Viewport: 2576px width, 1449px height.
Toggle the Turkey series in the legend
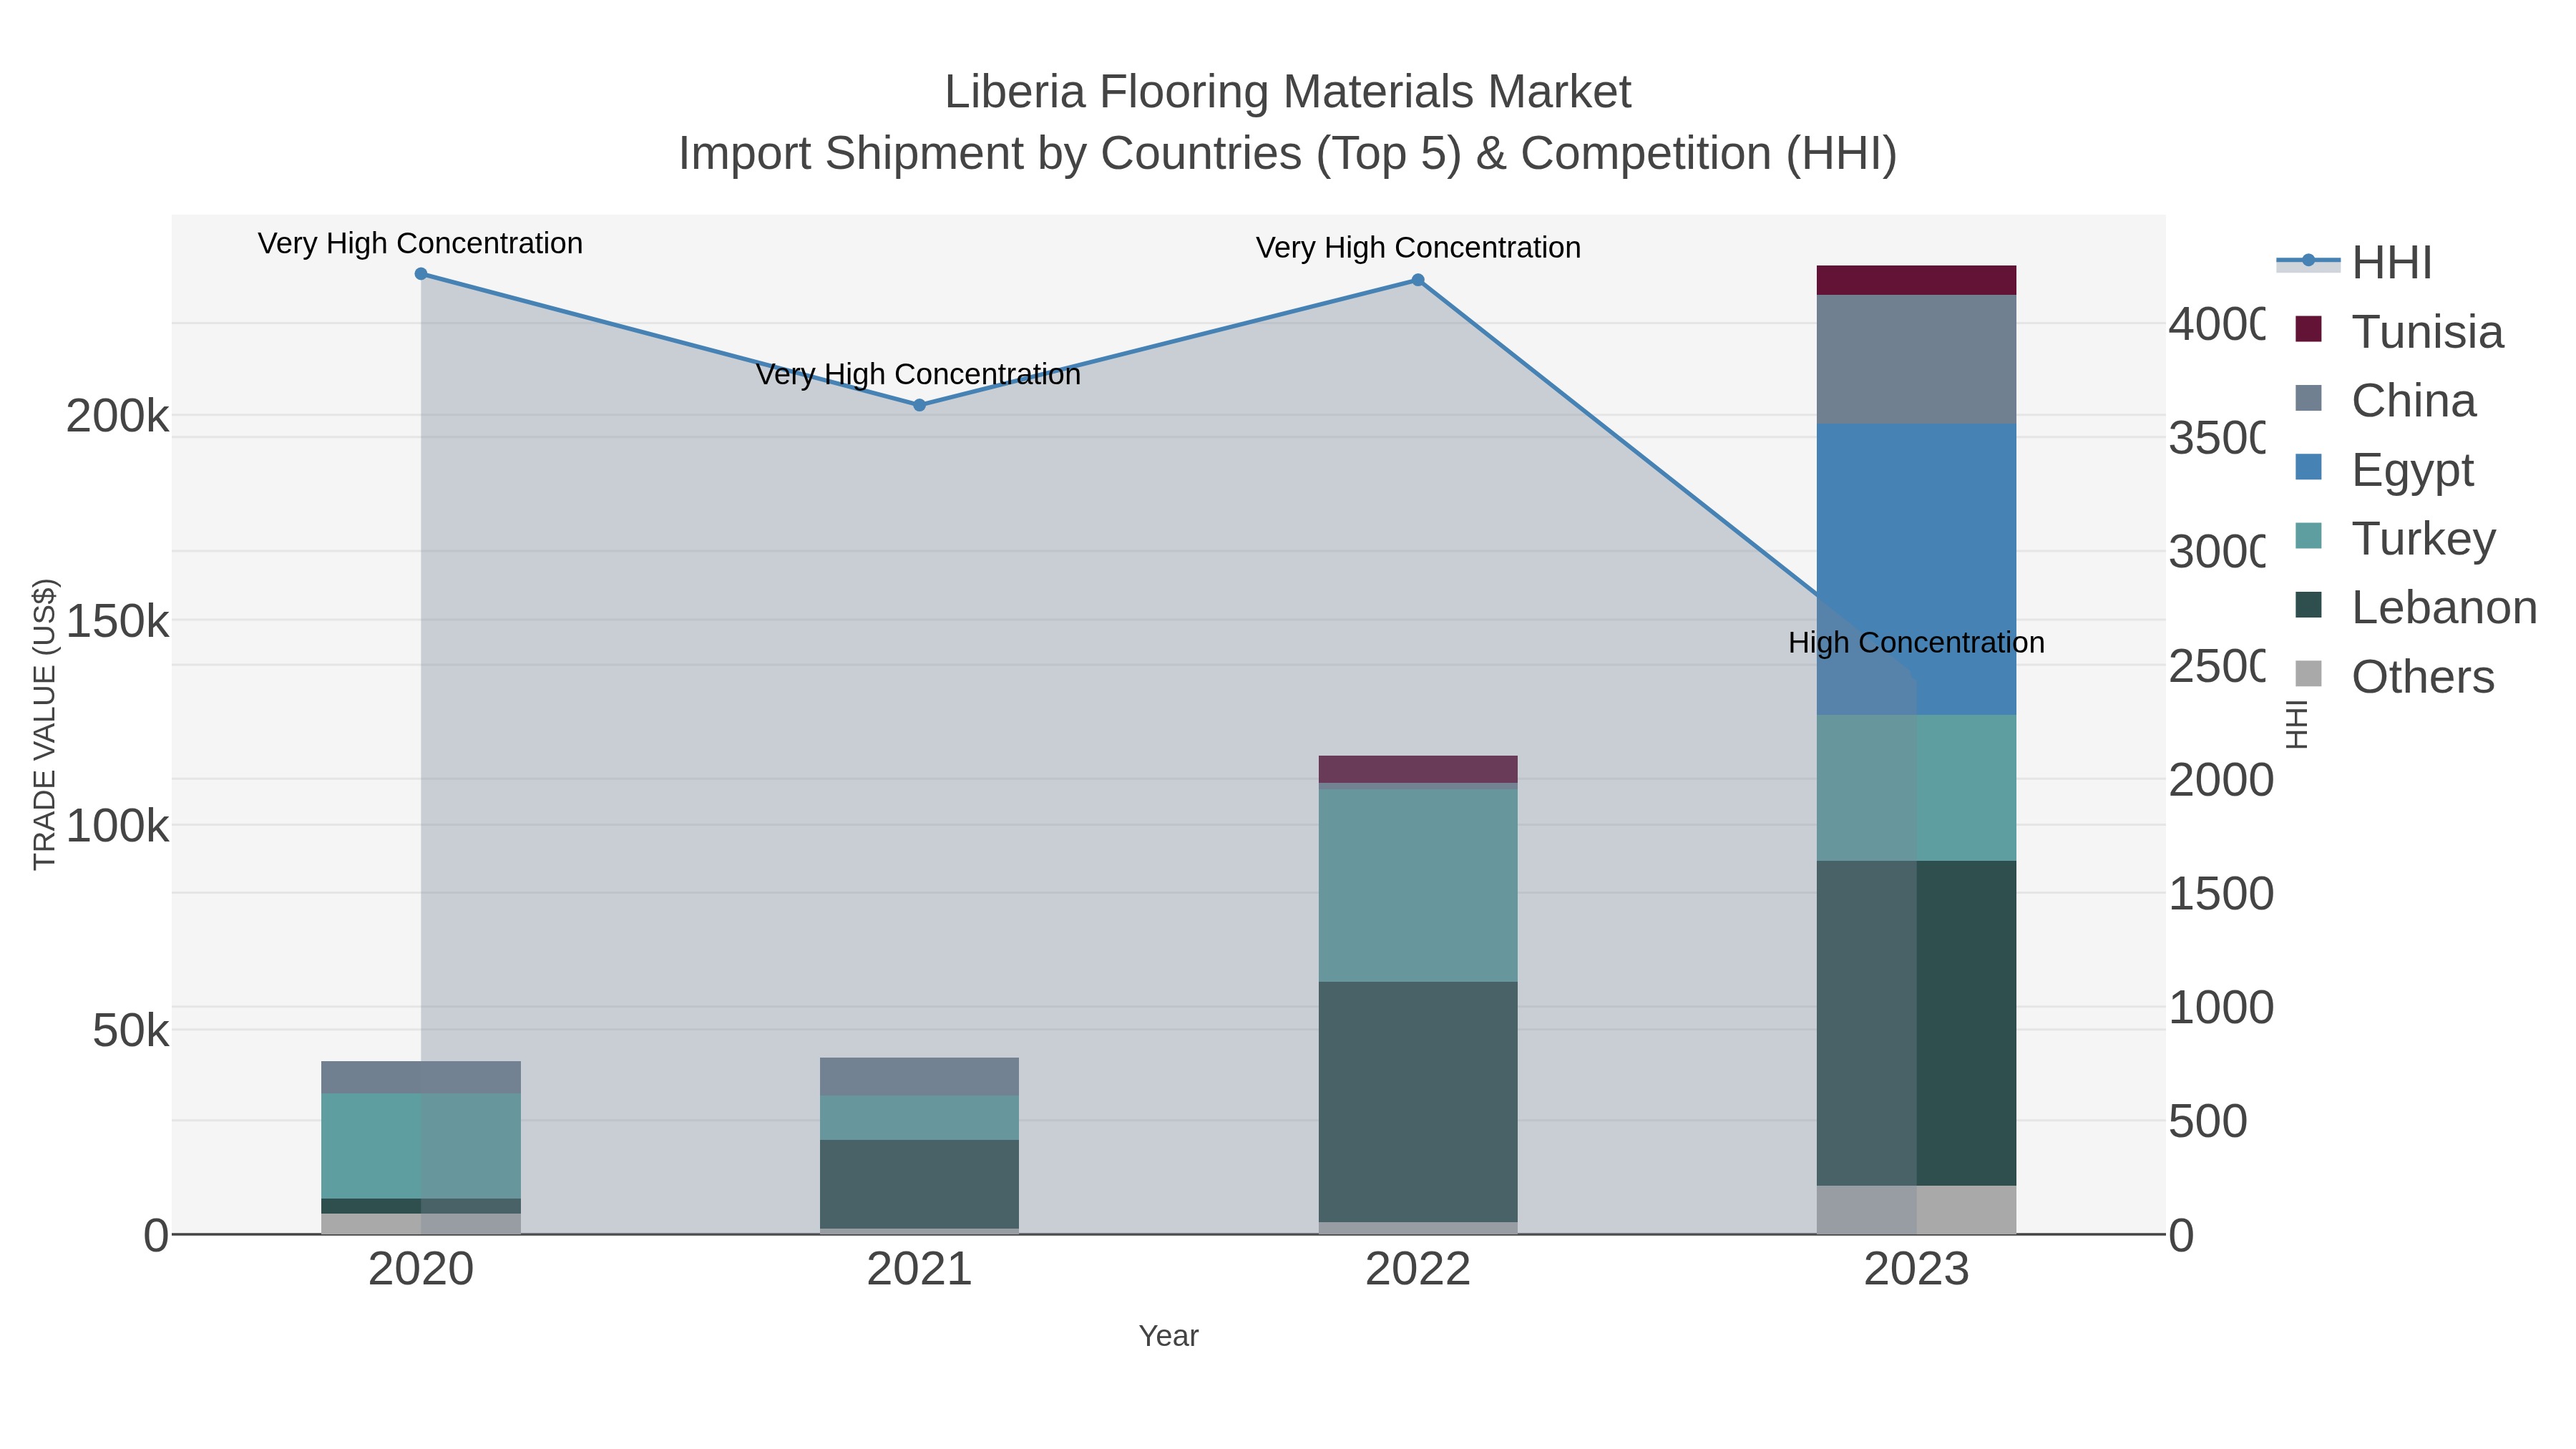(x=2396, y=539)
